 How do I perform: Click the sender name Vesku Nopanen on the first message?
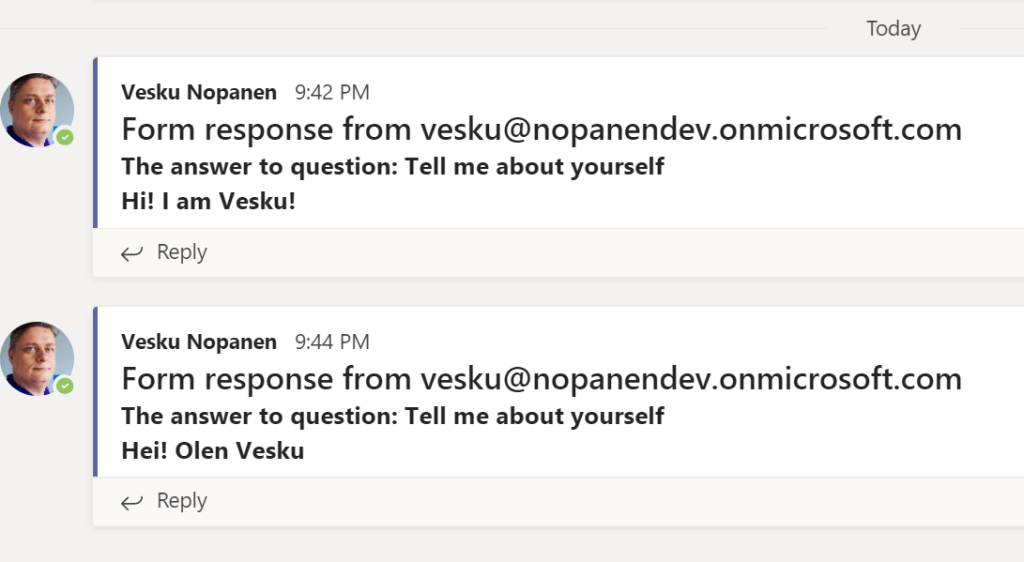pyautogui.click(x=198, y=92)
